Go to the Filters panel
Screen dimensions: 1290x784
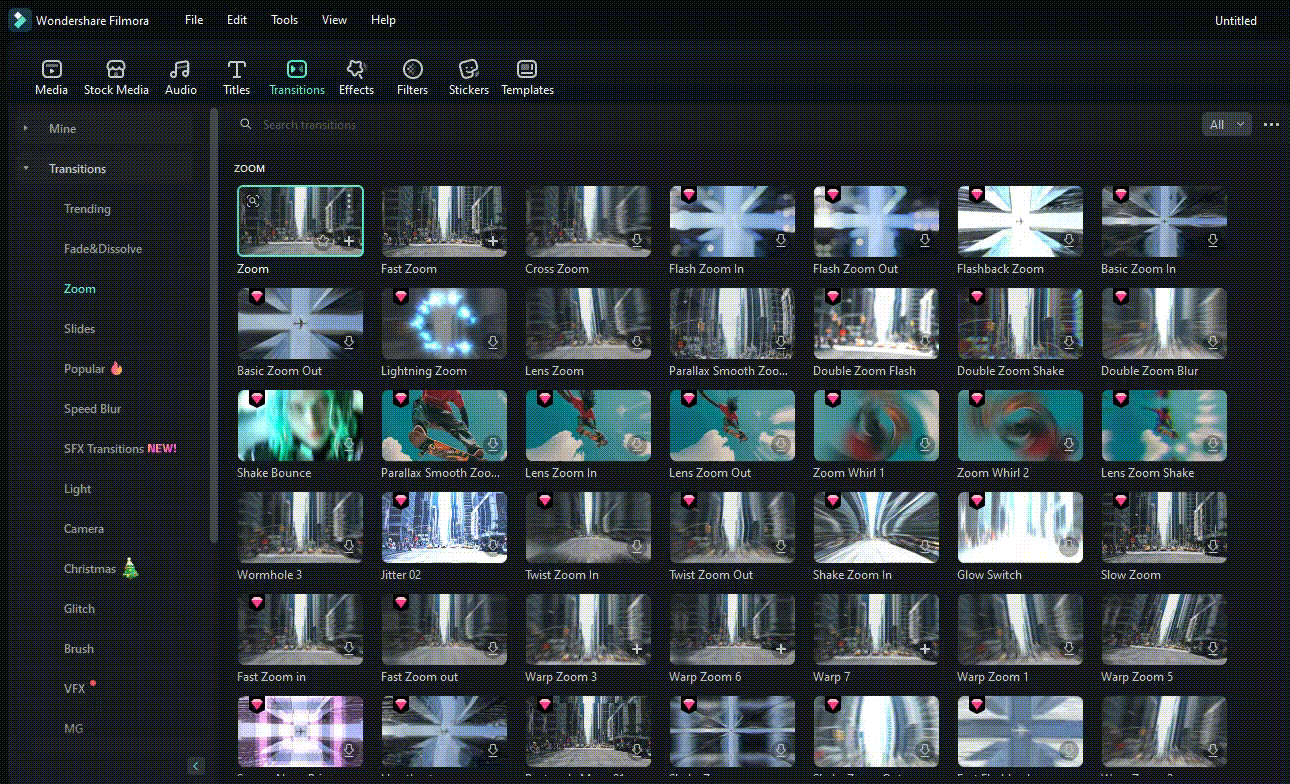tap(412, 78)
